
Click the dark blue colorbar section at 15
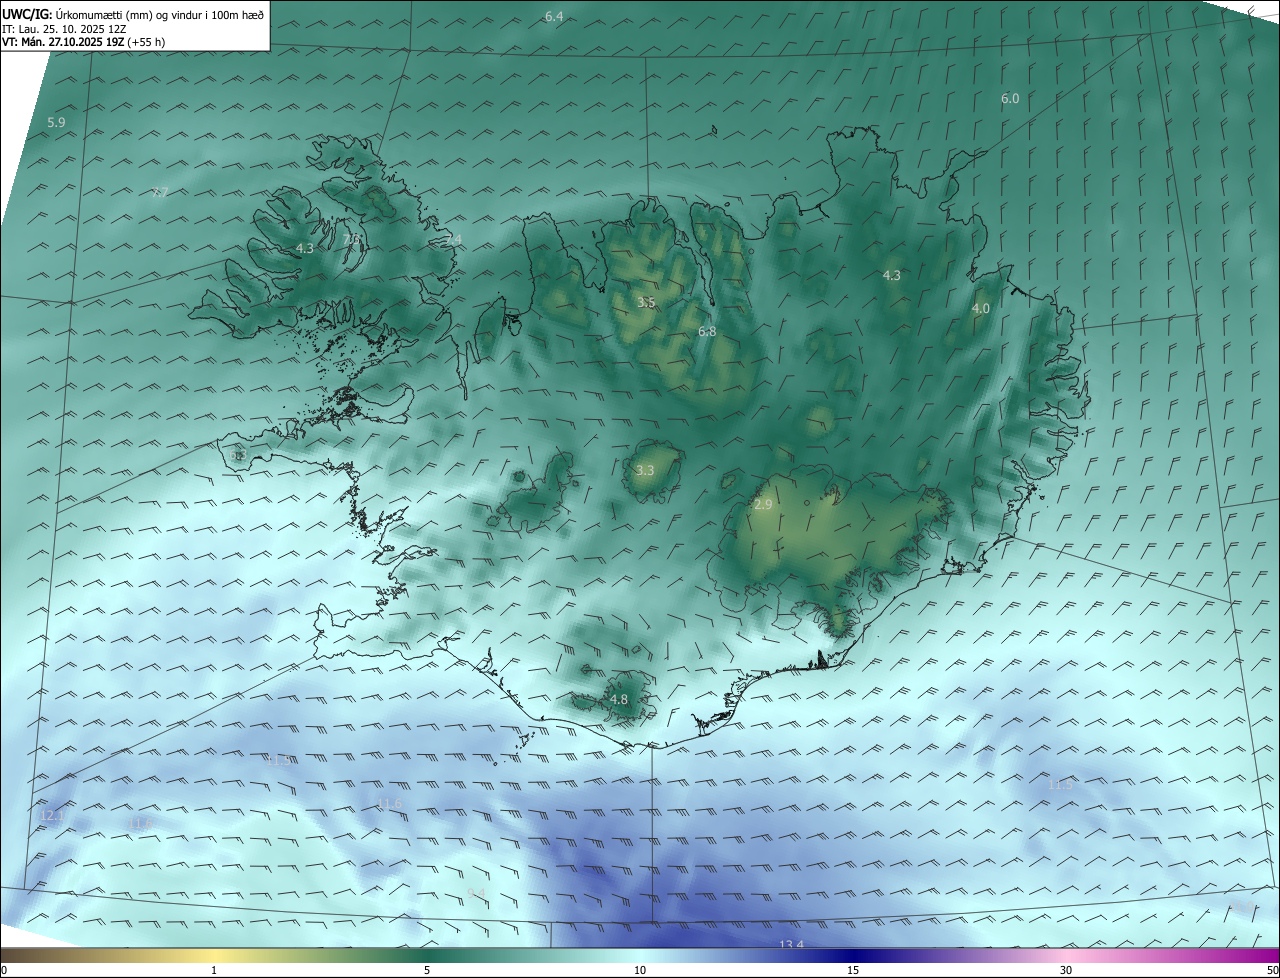tap(853, 954)
